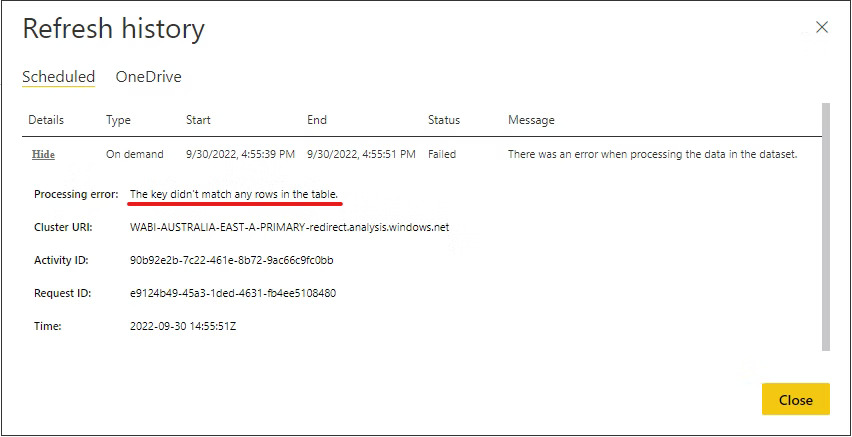Select the Scheduled tab
The height and width of the screenshot is (437, 852).
coord(58,77)
